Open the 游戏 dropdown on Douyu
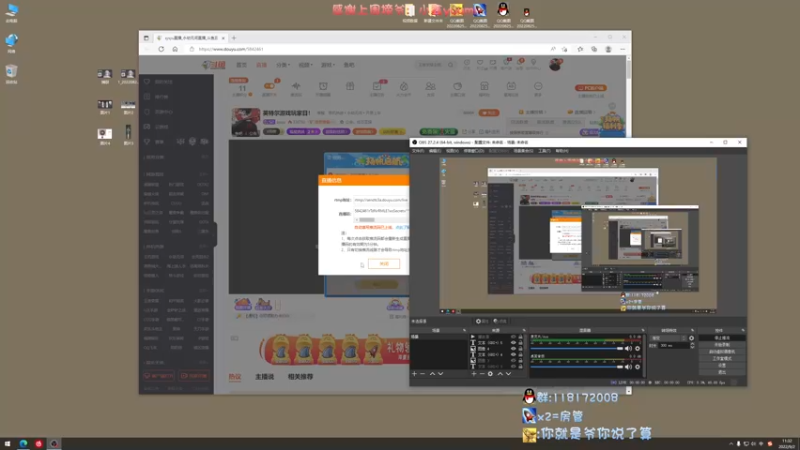This screenshot has height=450, width=800. [328, 65]
